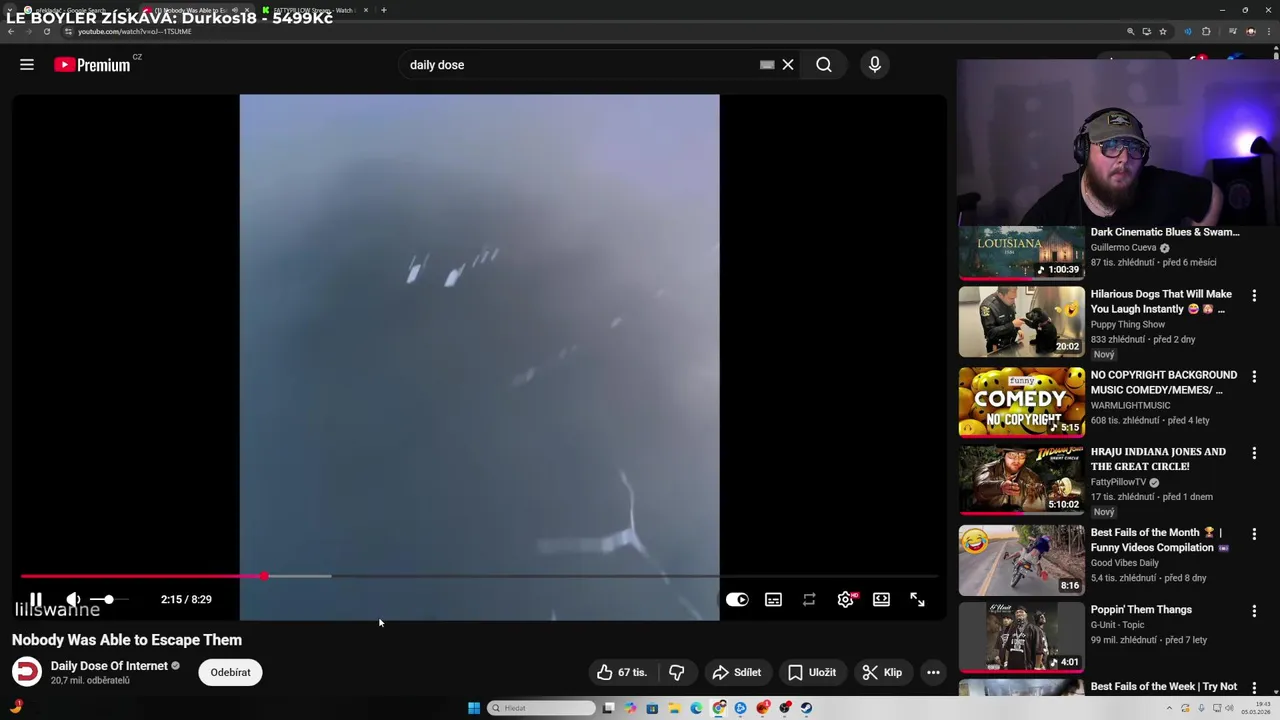This screenshot has height=720, width=1280.
Task: Reload the page with the browser refresh icon
Action: click(46, 31)
